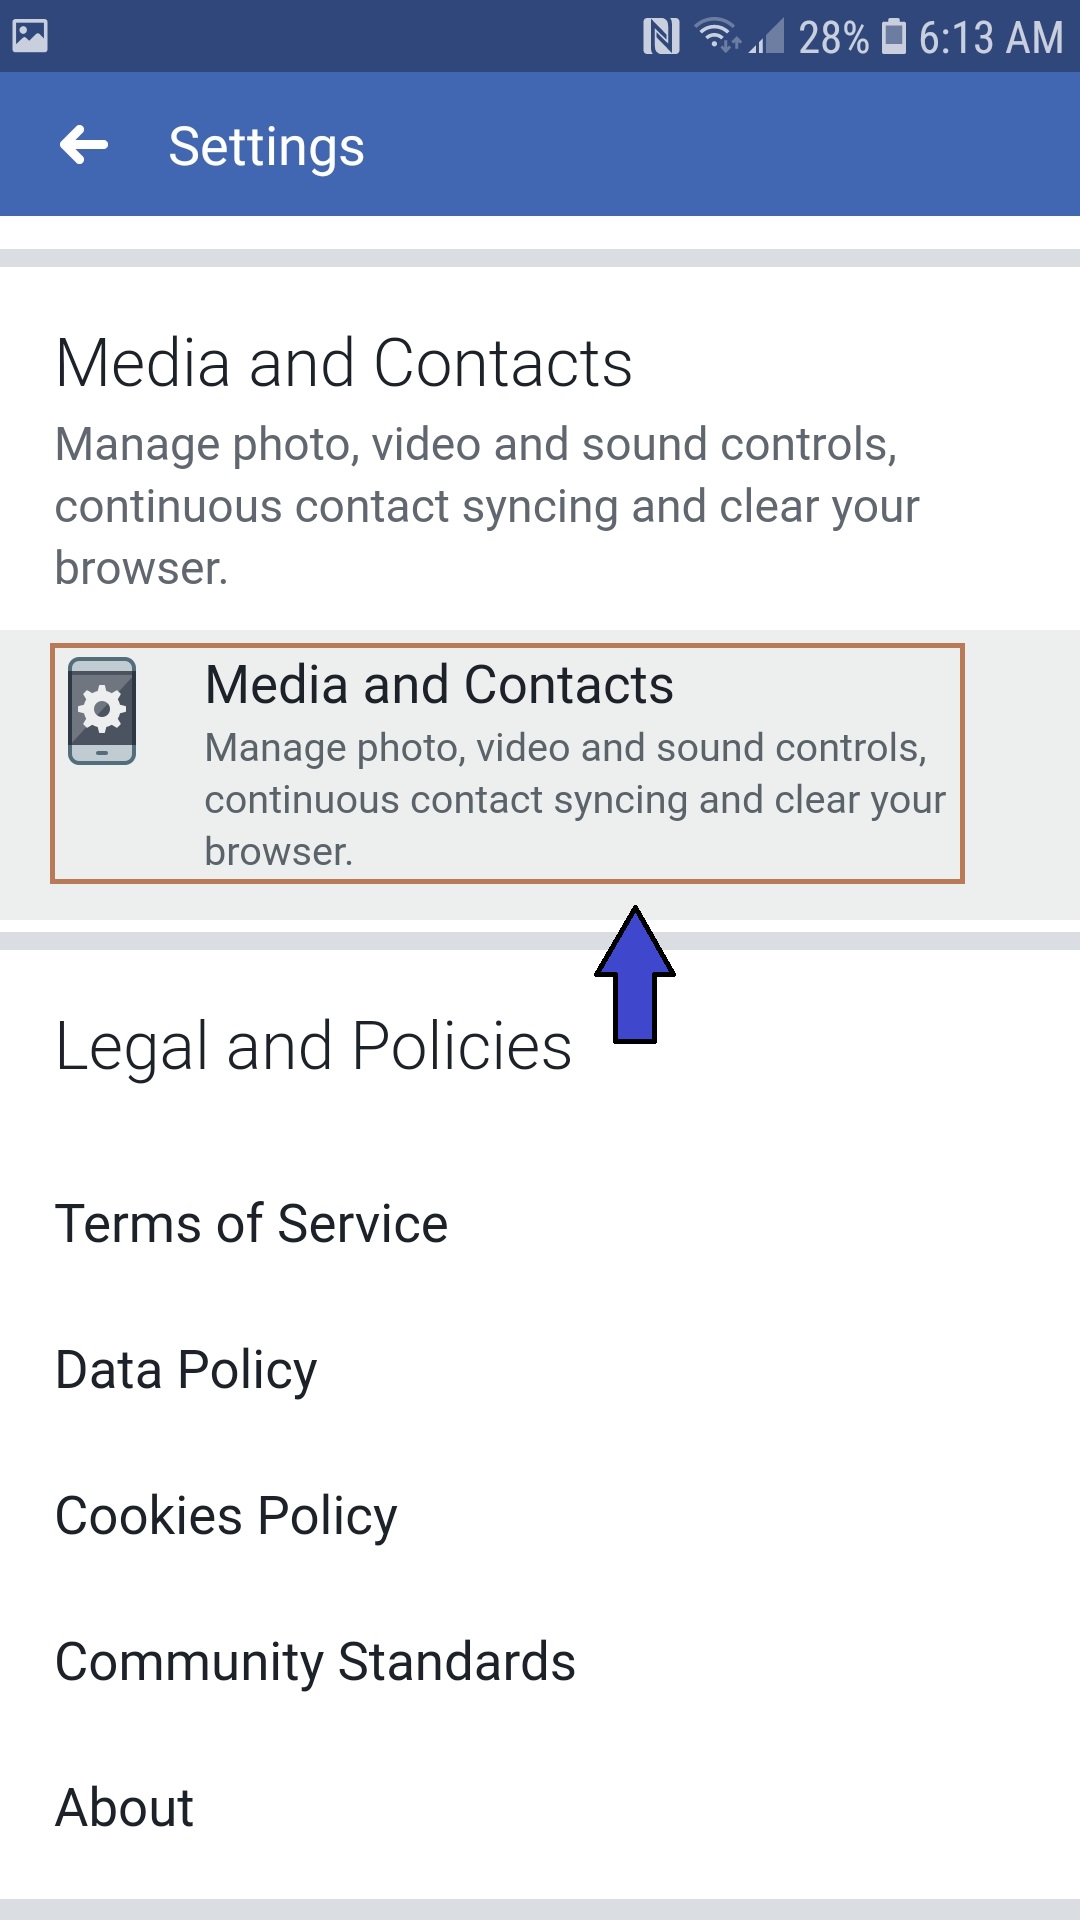Click the data transfer arrows icon

click(731, 45)
